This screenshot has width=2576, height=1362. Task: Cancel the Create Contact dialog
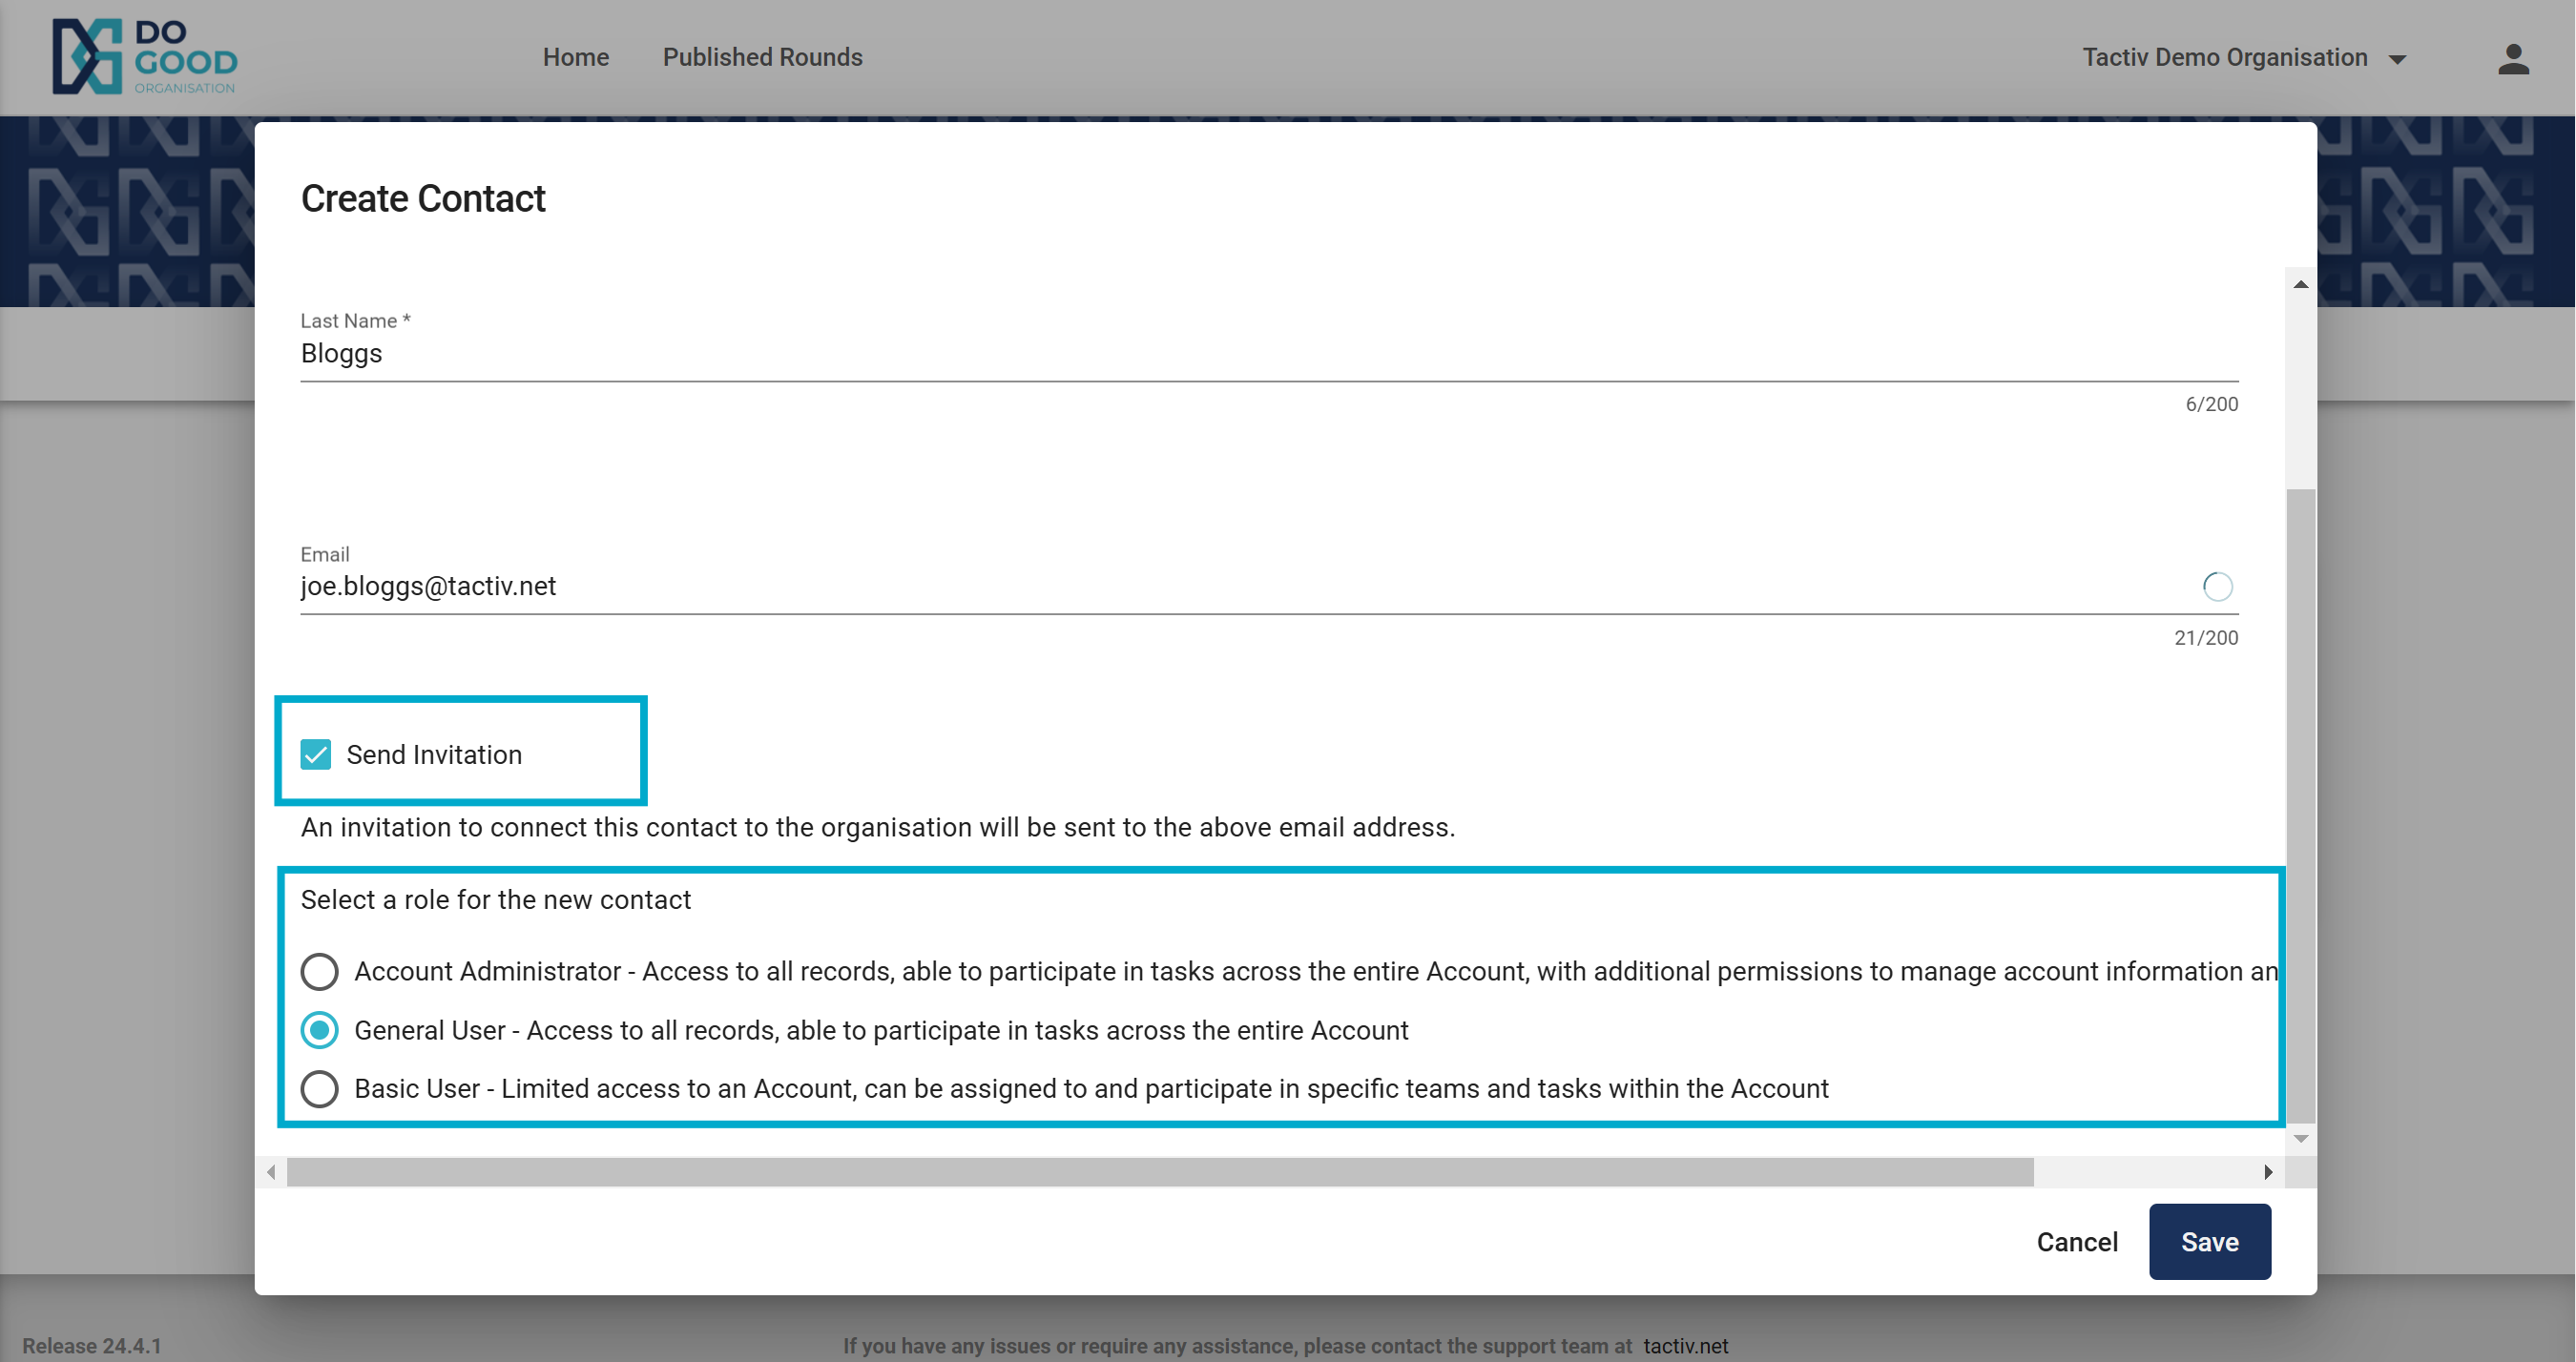tap(2076, 1242)
